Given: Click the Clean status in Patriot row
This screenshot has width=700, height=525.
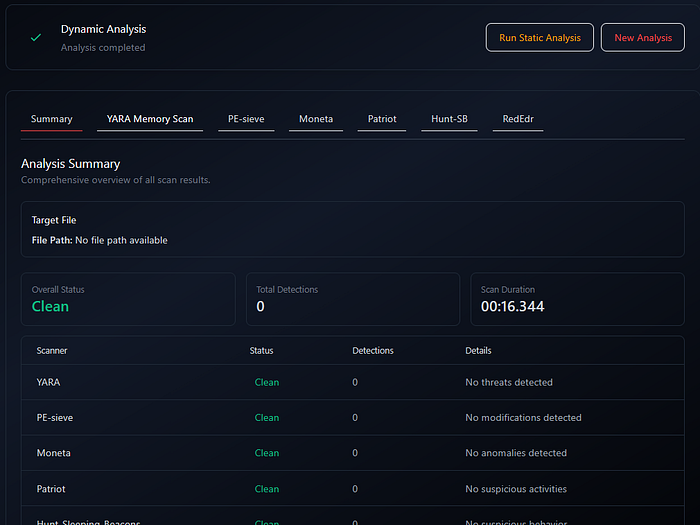Looking at the screenshot, I should [267, 489].
